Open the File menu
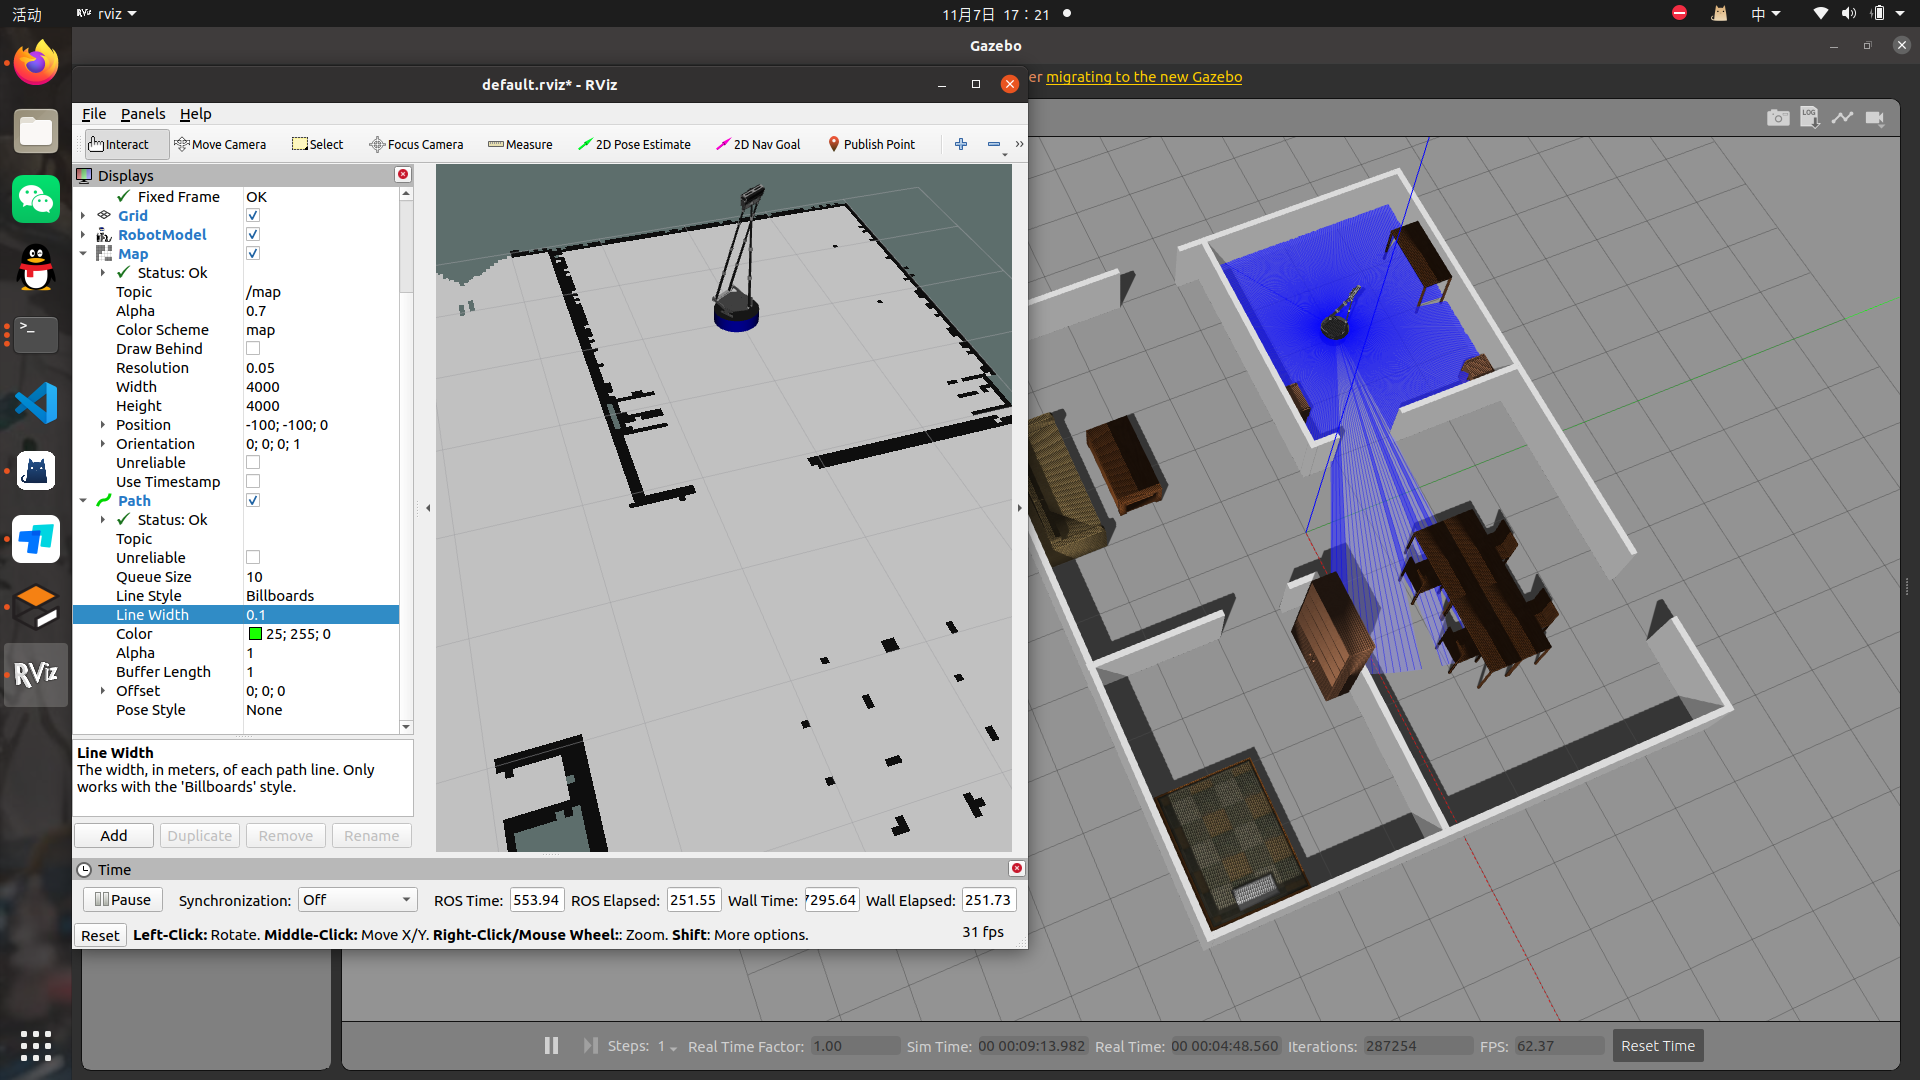The width and height of the screenshot is (1920, 1080). 93,114
